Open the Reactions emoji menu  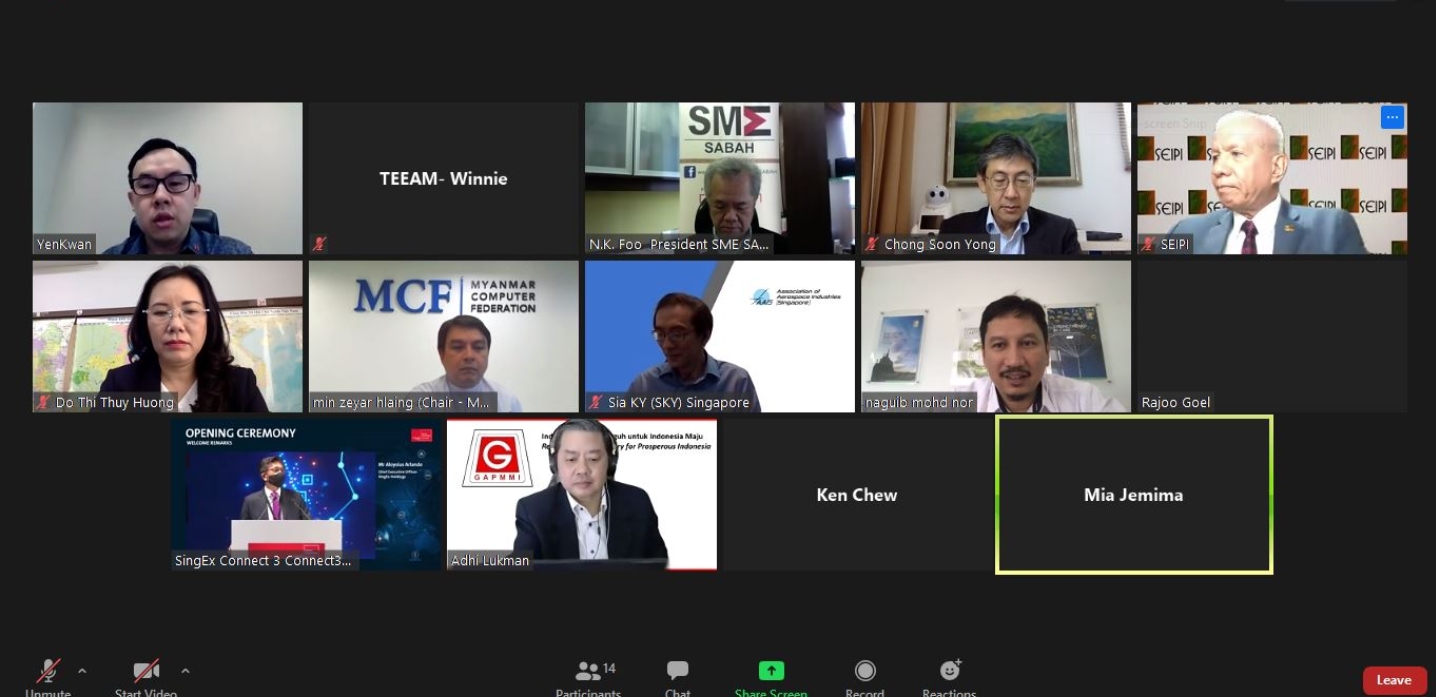949,671
